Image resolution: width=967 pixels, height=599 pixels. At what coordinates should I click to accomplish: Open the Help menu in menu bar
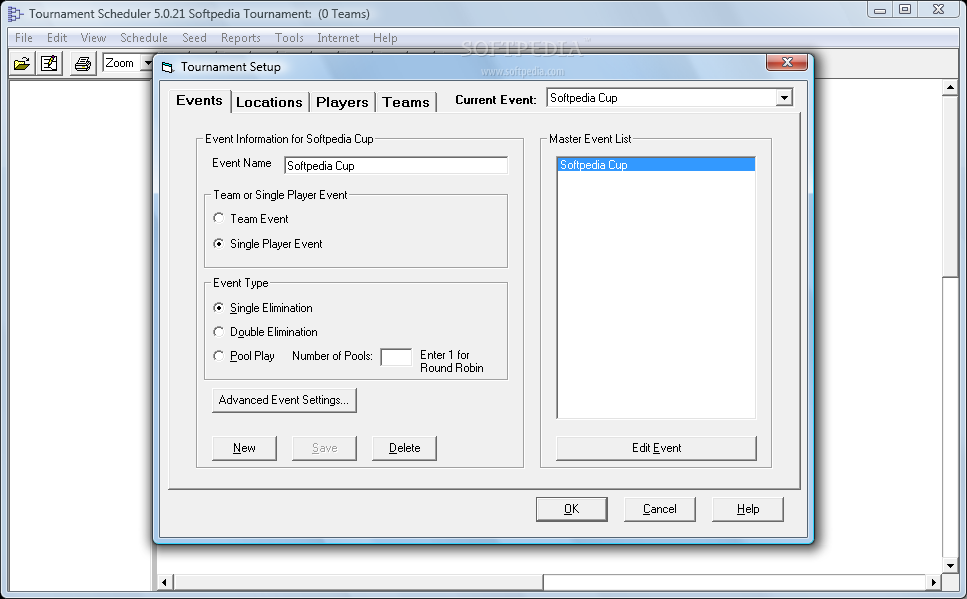click(385, 38)
